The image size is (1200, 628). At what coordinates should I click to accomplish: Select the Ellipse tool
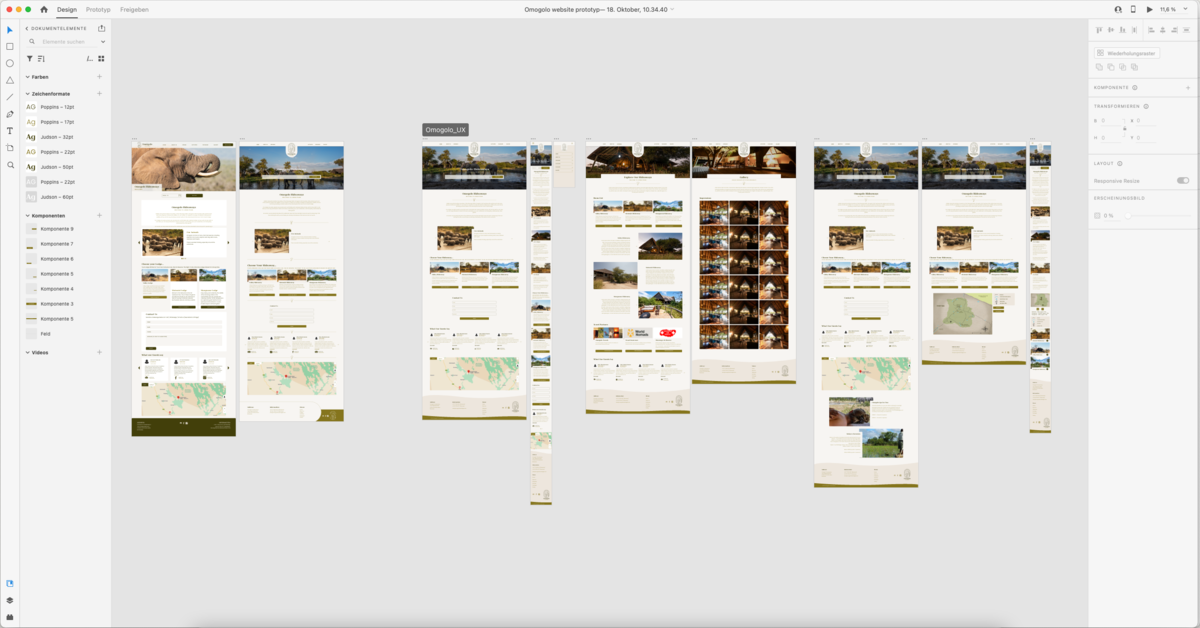click(x=10, y=63)
